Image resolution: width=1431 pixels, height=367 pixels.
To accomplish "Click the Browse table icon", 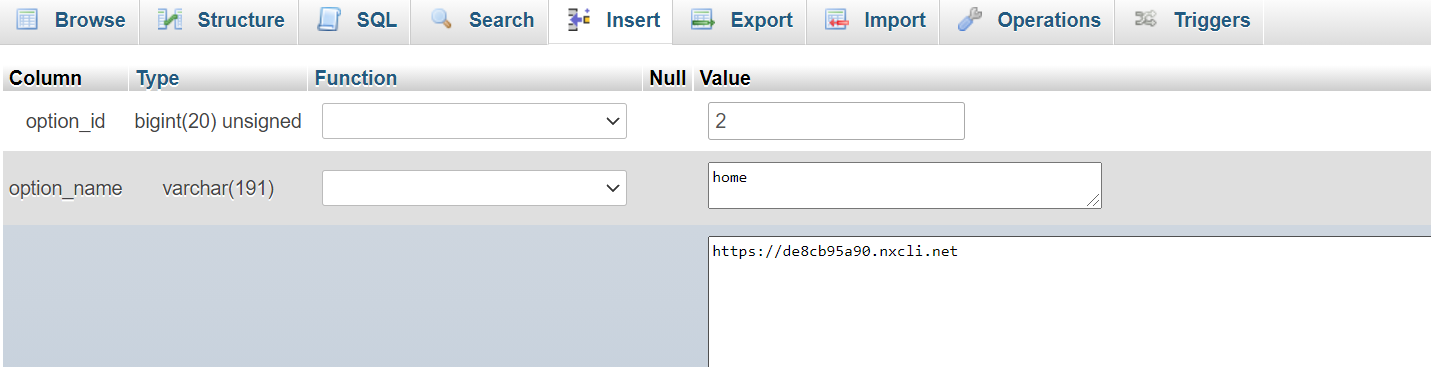I will 28,20.
